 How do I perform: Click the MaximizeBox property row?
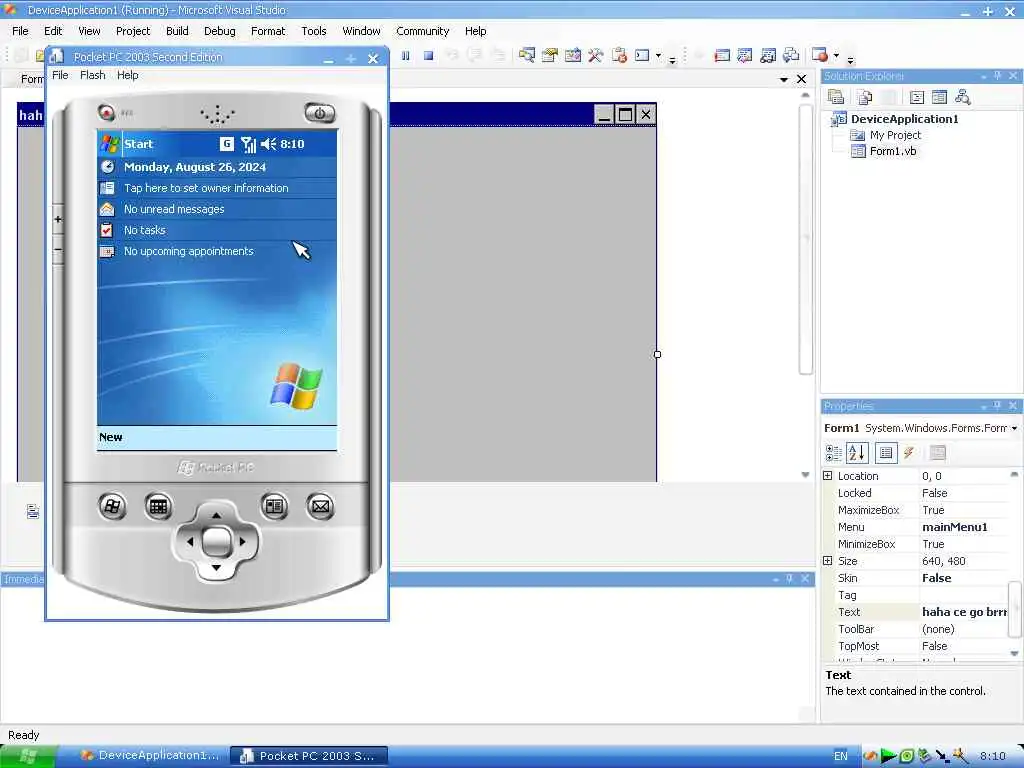coord(916,510)
